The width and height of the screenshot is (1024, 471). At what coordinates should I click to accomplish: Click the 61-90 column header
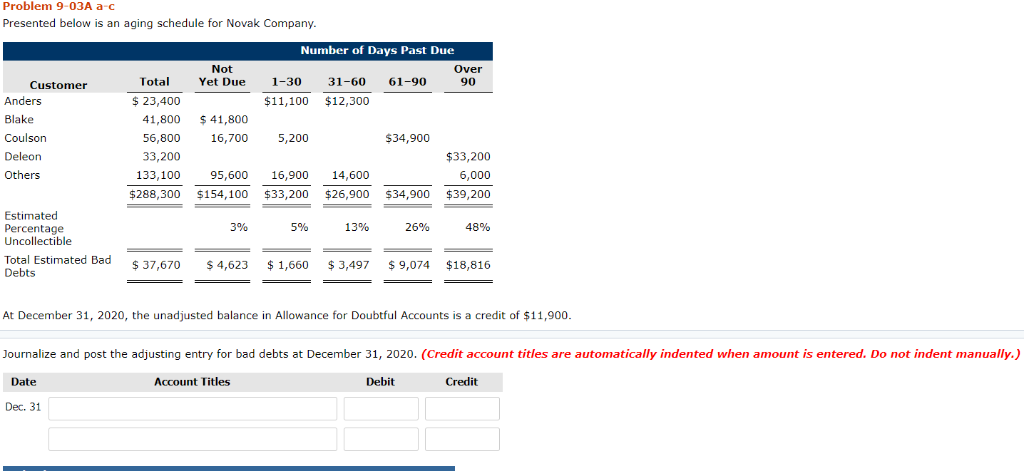pyautogui.click(x=407, y=82)
